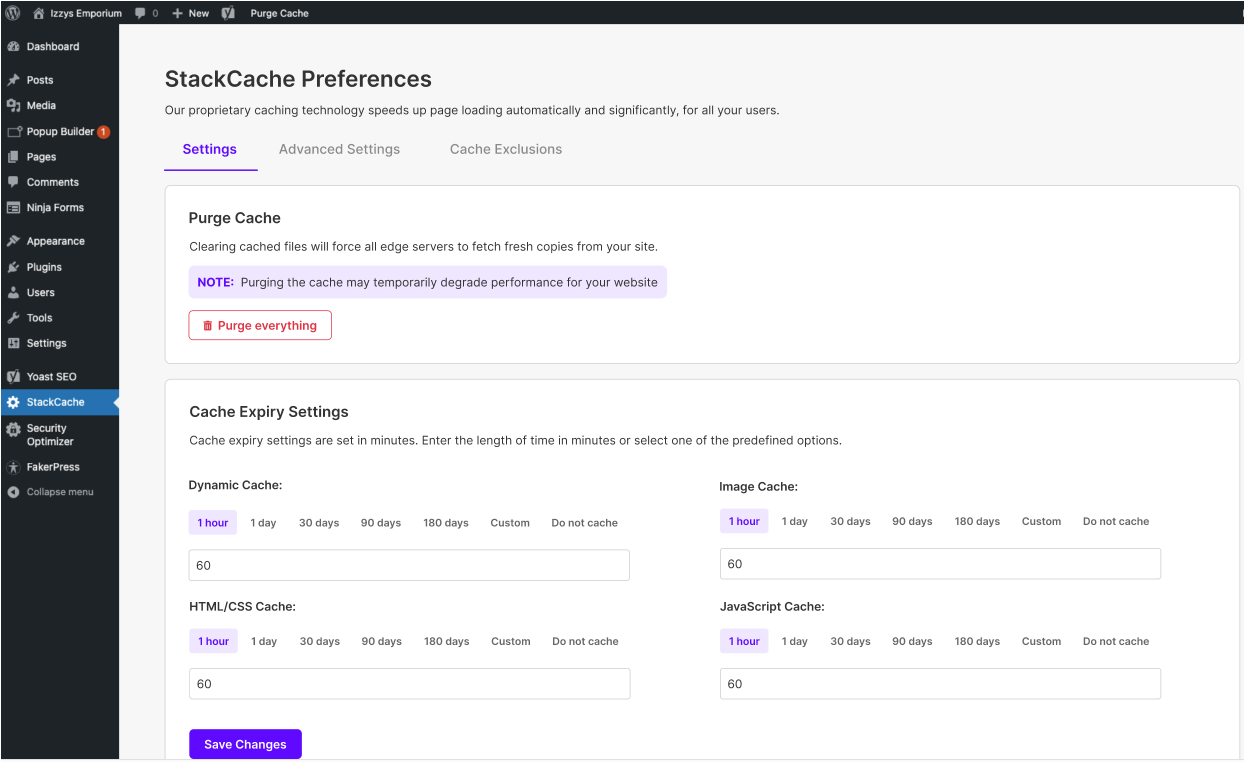Click the trash icon in Purge everything
Screen dimensions: 1245x763
208,326
